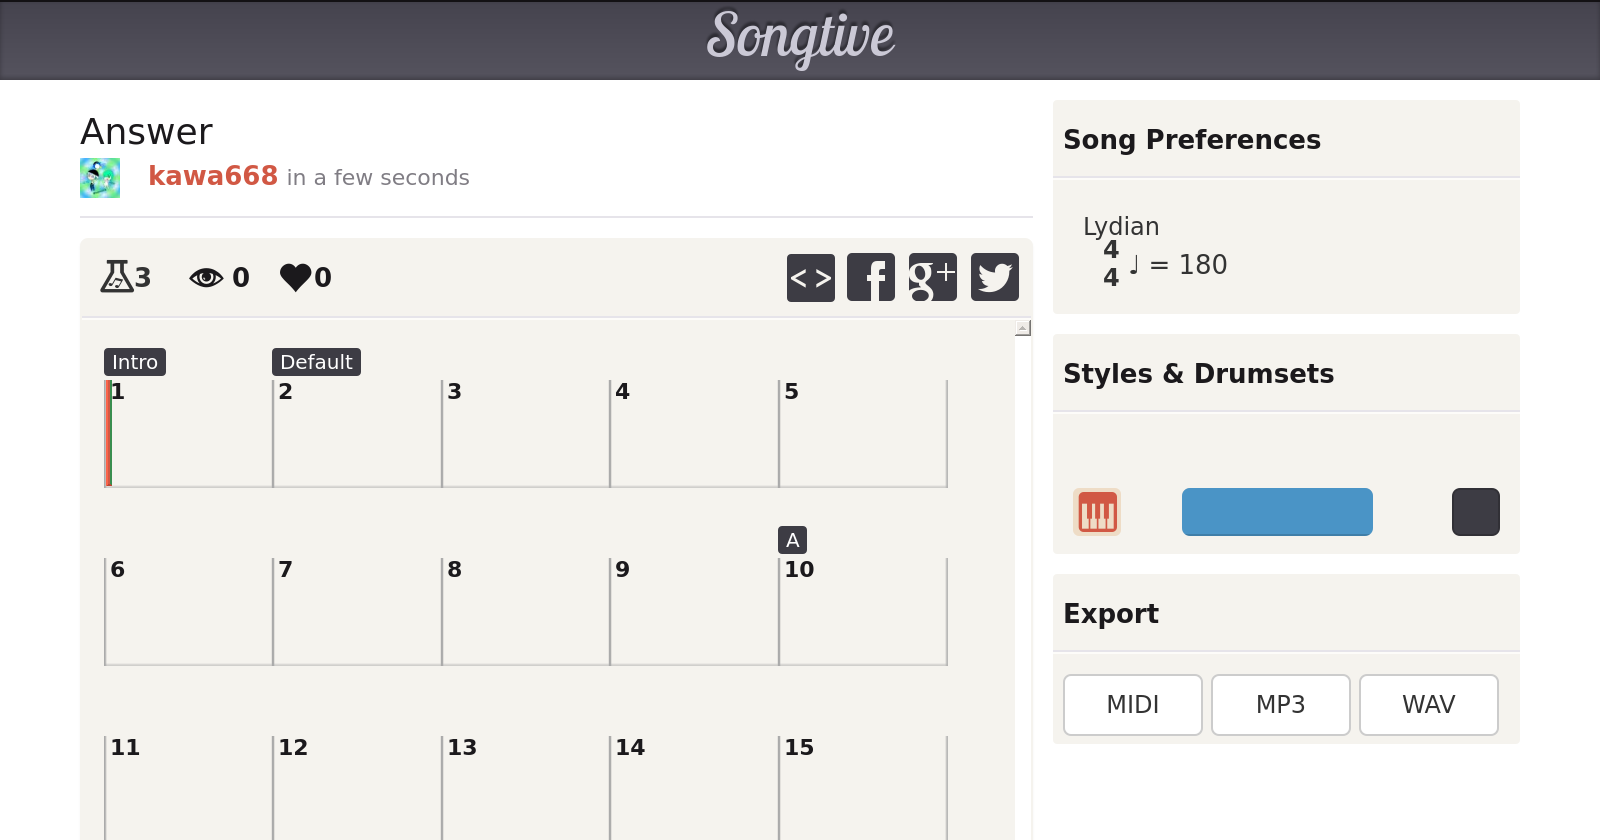The width and height of the screenshot is (1600, 840).
Task: Export the song as MIDI
Action: (1132, 705)
